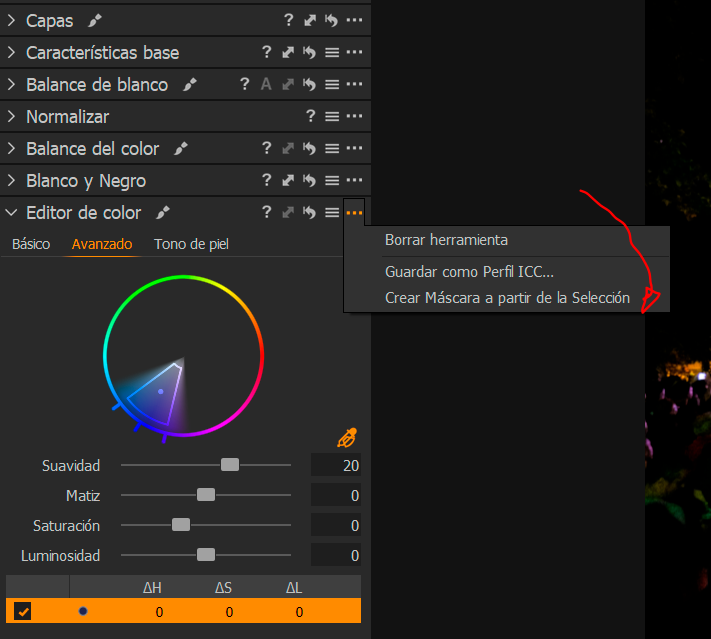Click the Luminosidad slider handle
The height and width of the screenshot is (639, 711).
(206, 555)
